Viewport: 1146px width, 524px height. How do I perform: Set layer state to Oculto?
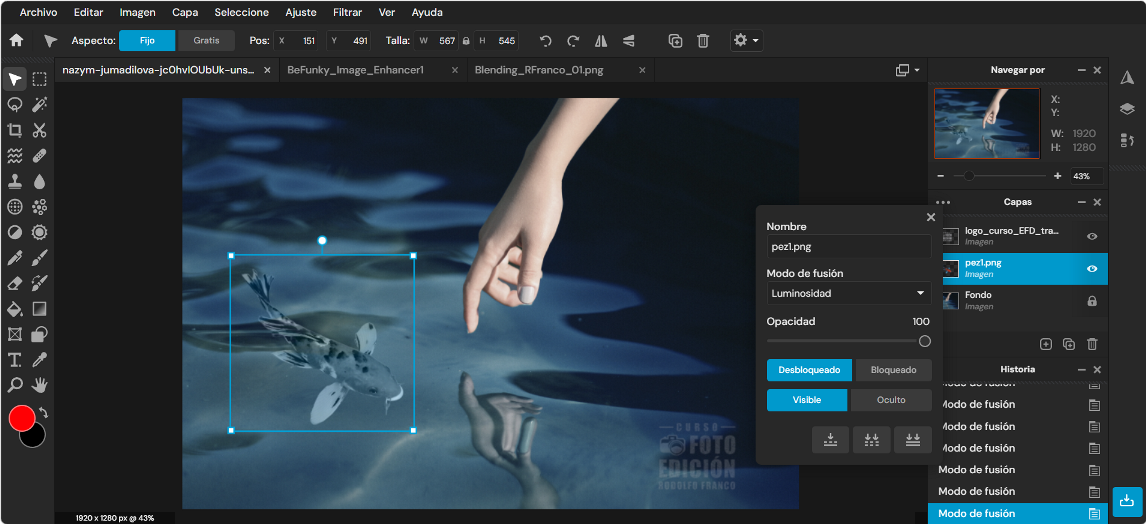(890, 400)
